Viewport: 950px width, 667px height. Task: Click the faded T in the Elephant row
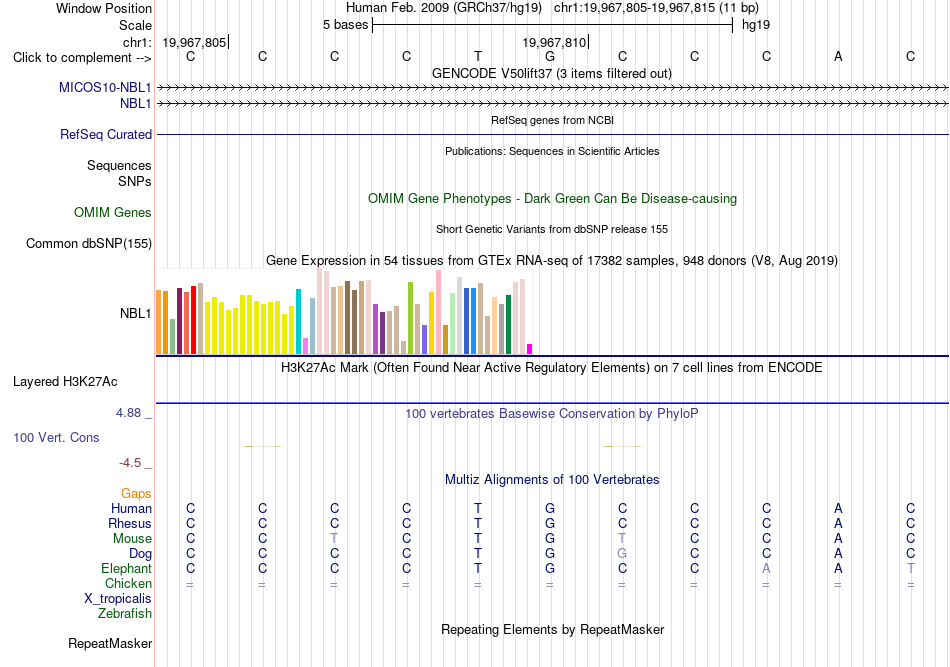(x=911, y=568)
